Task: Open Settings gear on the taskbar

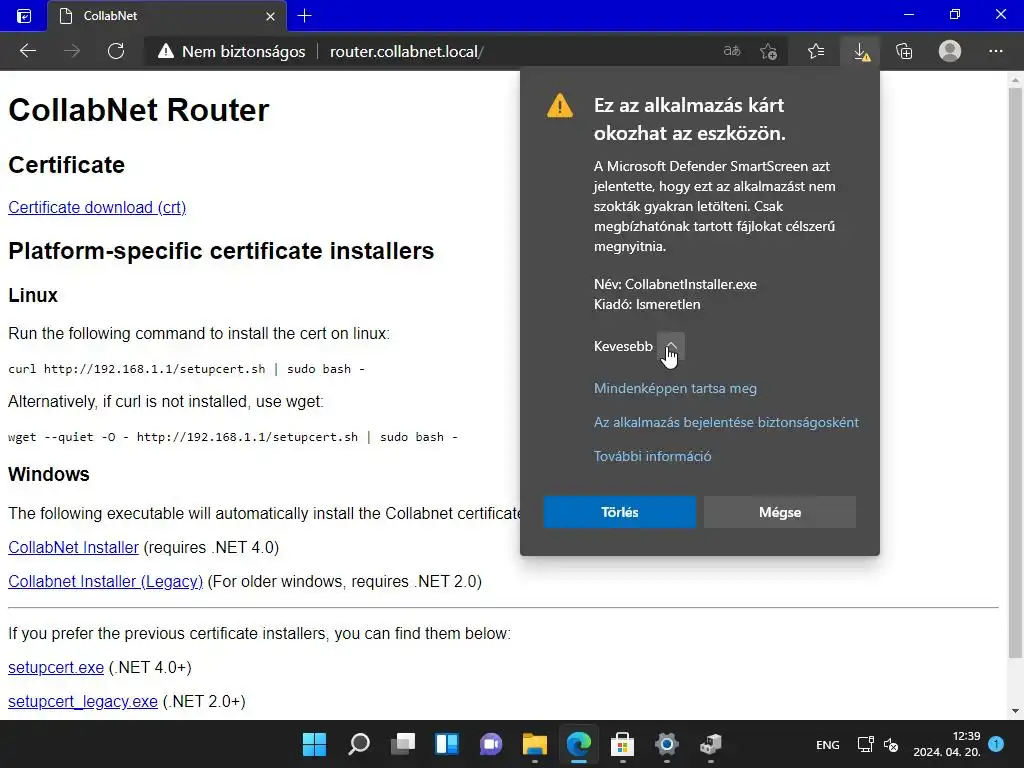Action: tap(667, 744)
